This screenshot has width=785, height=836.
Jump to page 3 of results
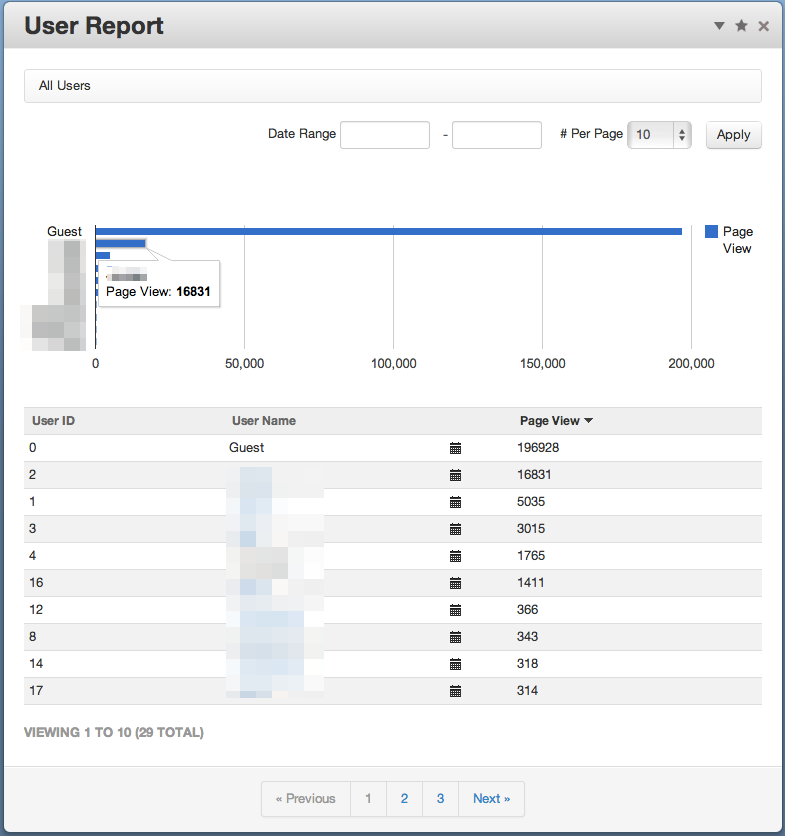440,798
